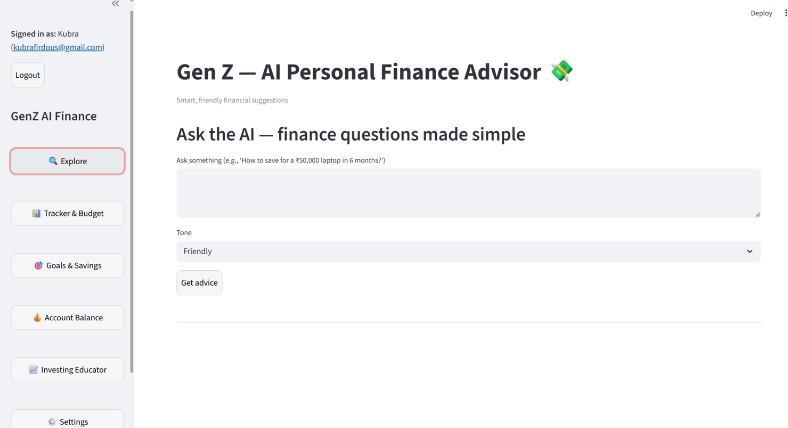Click the magnifier icon on Explore
The width and height of the screenshot is (788, 428).
pos(53,161)
